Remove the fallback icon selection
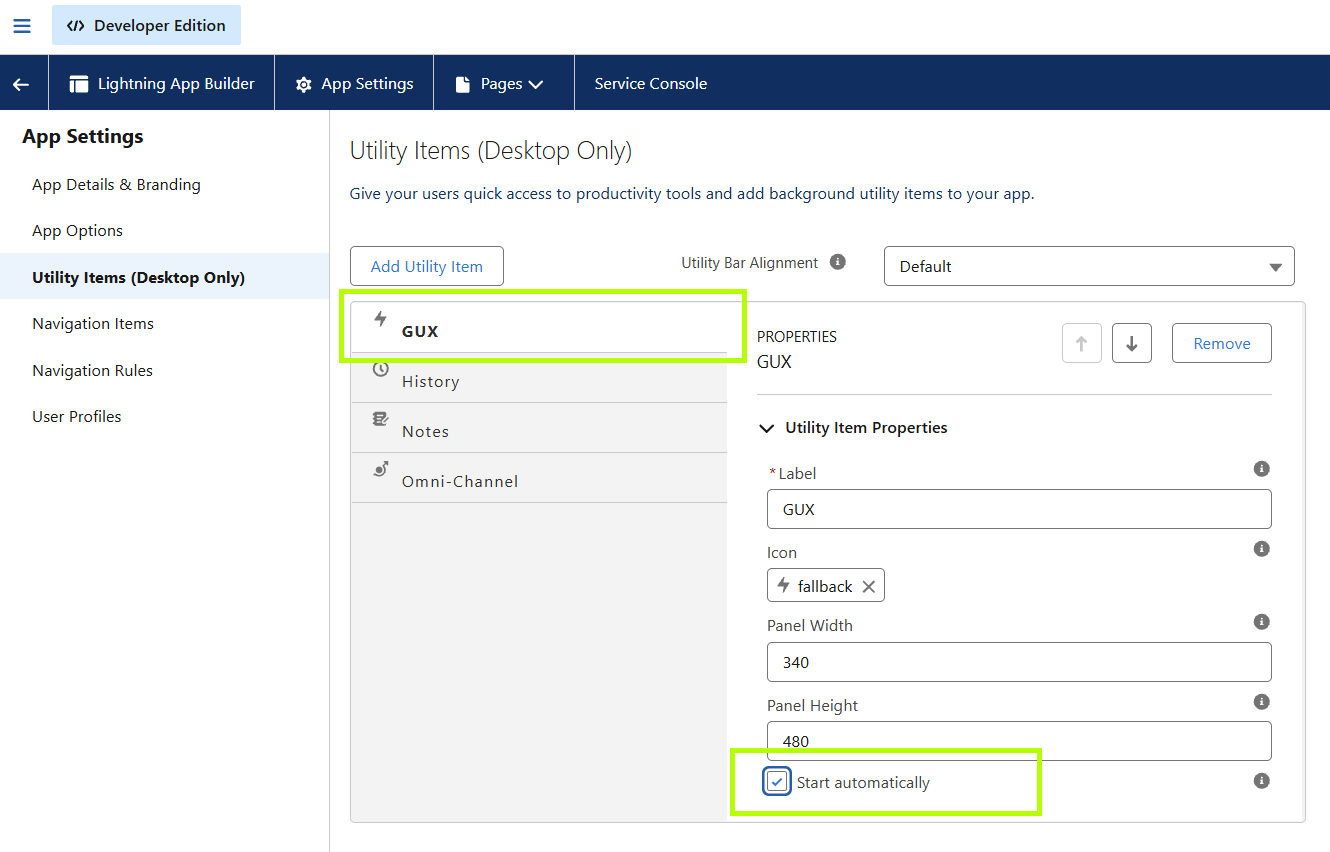This screenshot has height=852, width=1330. pos(869,587)
